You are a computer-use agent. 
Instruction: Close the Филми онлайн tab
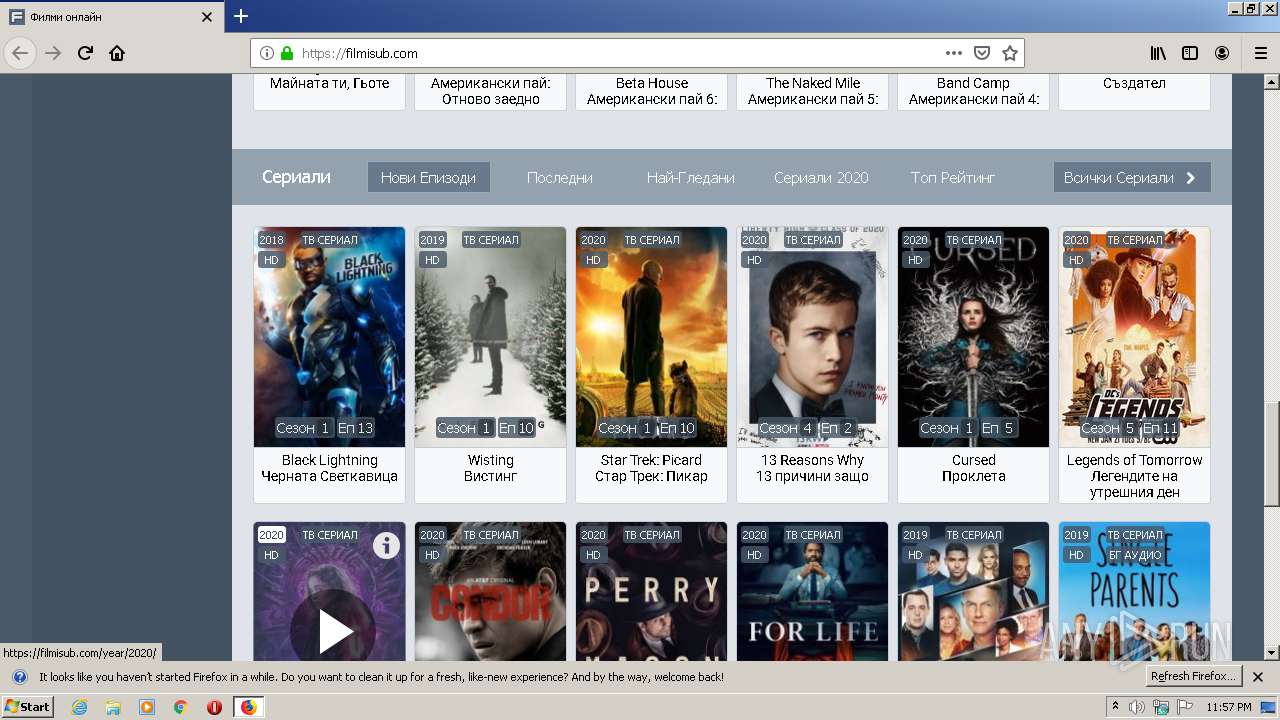click(x=207, y=17)
